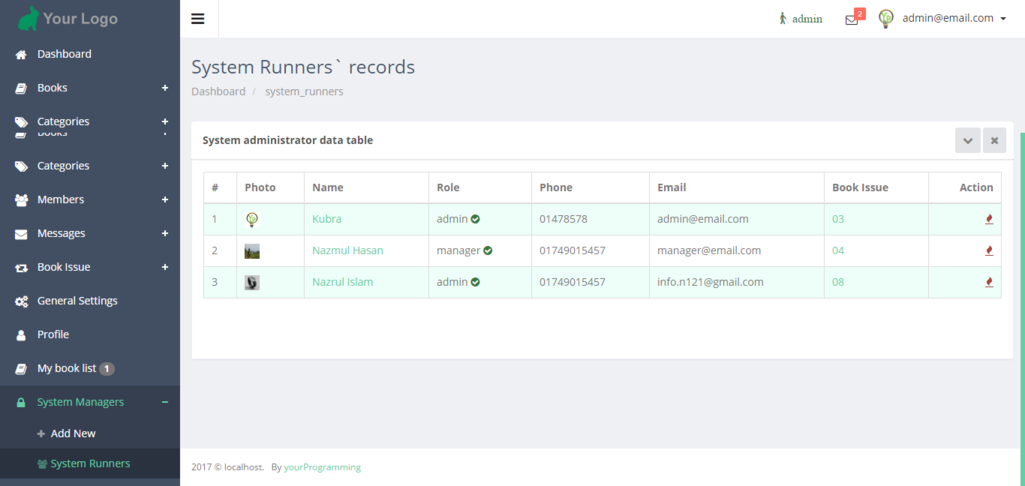Collapse the System Managers submenu

164,402
